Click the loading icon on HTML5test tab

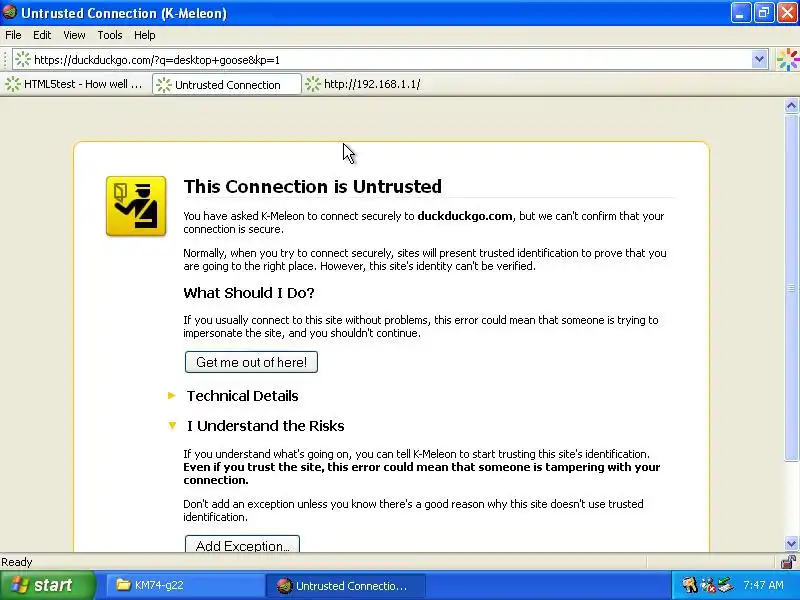13,84
